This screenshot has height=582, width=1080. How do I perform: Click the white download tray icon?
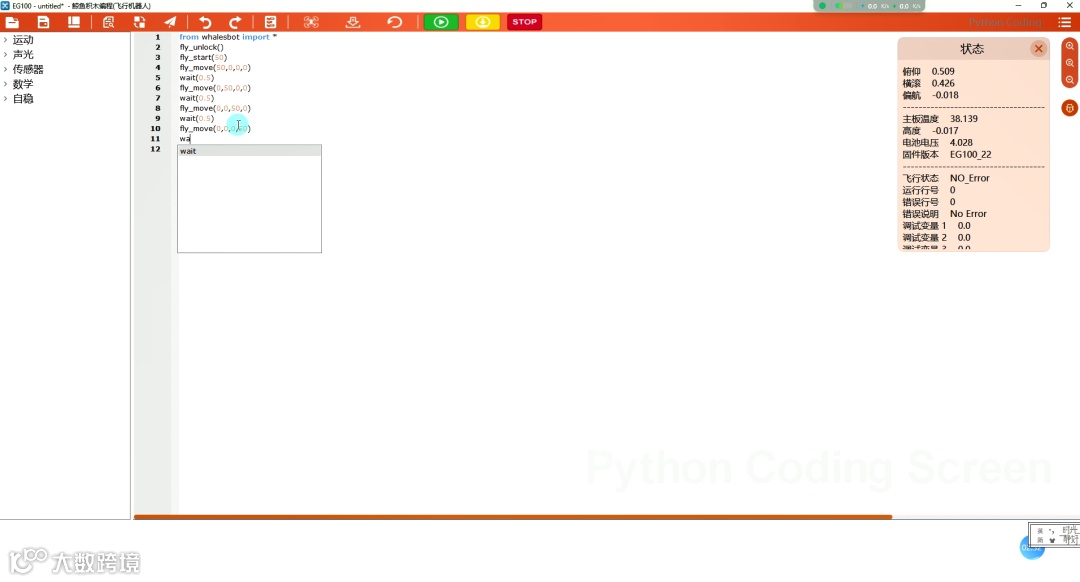click(353, 22)
